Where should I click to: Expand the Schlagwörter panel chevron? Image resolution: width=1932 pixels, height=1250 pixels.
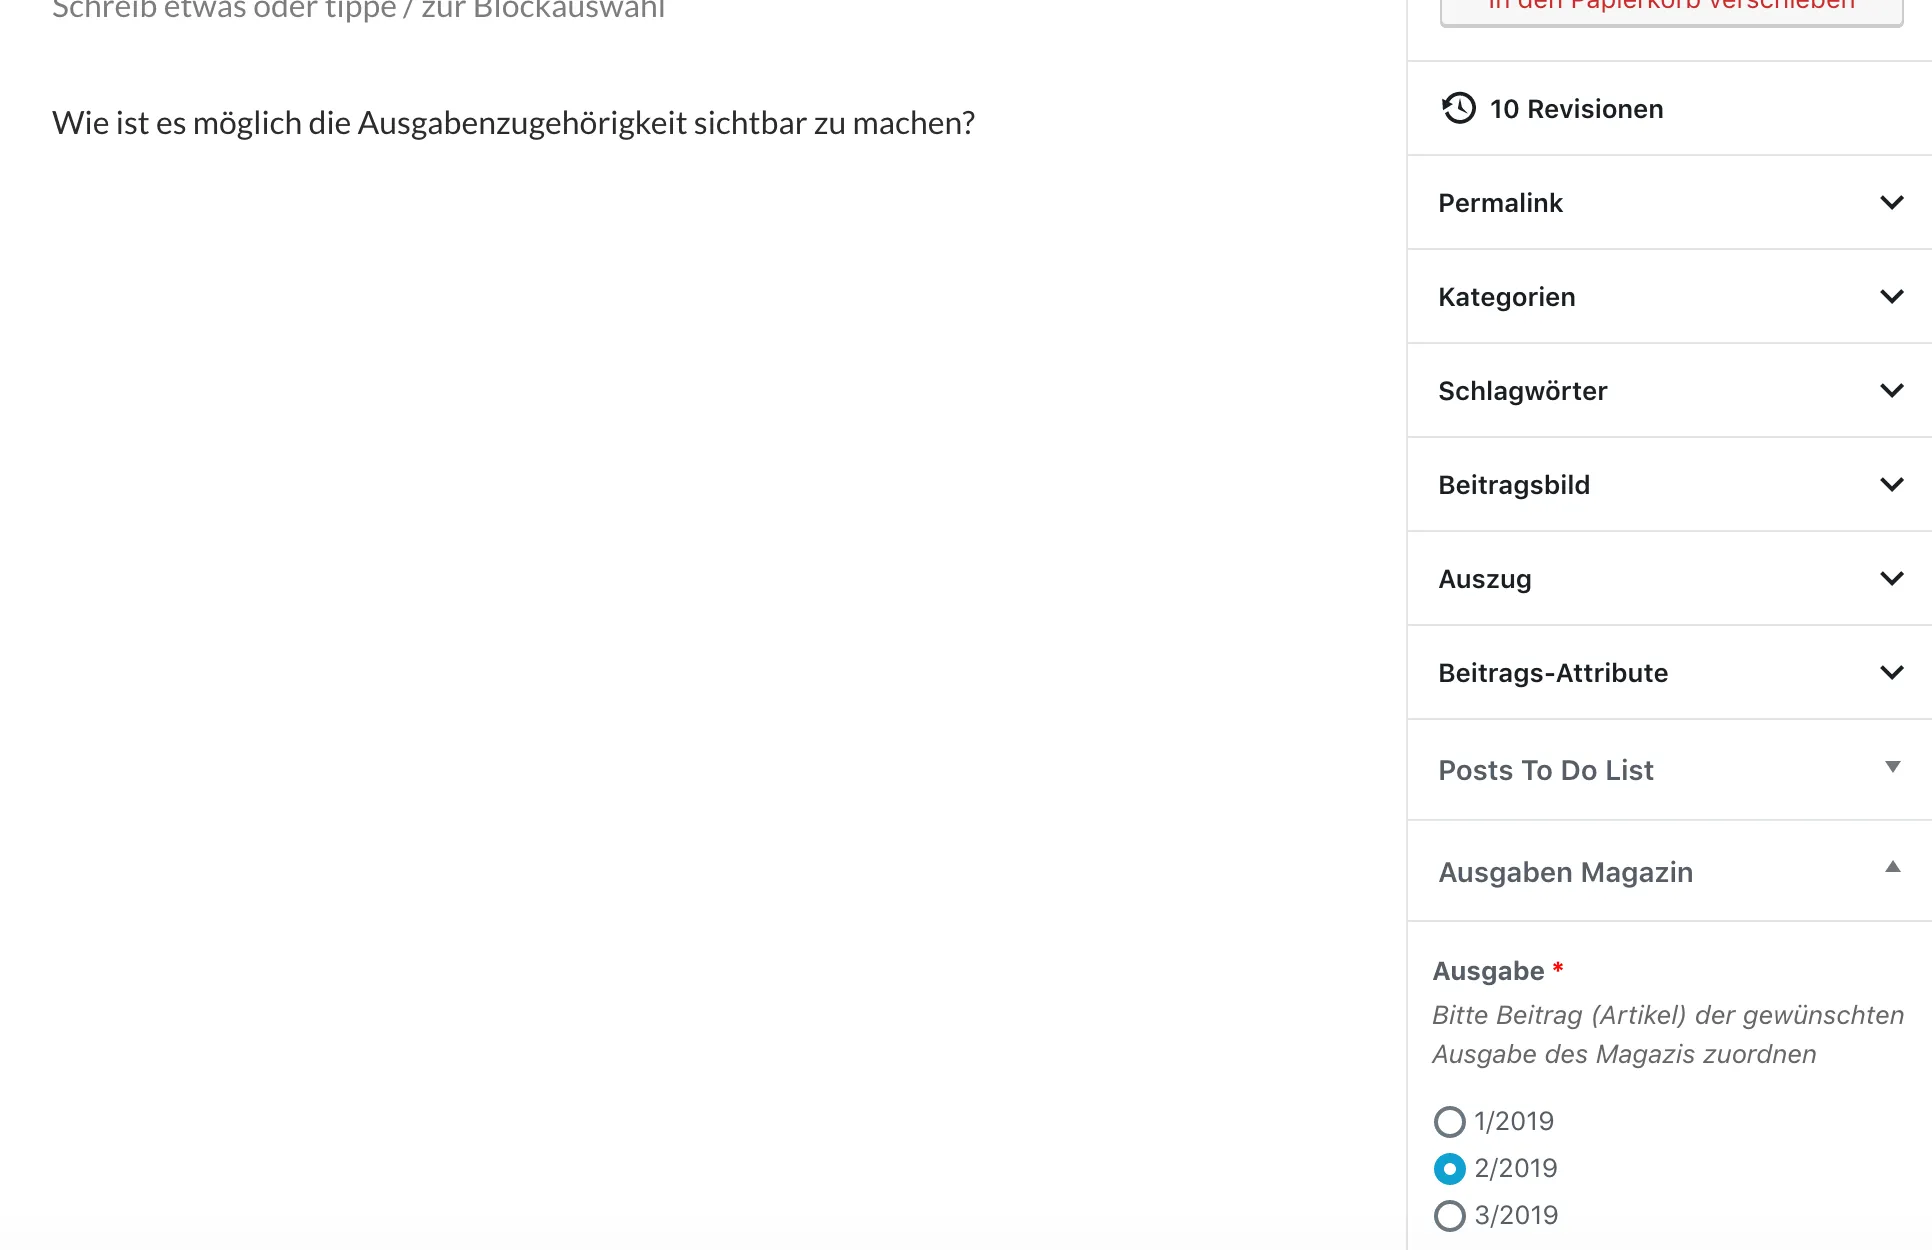pyautogui.click(x=1892, y=391)
